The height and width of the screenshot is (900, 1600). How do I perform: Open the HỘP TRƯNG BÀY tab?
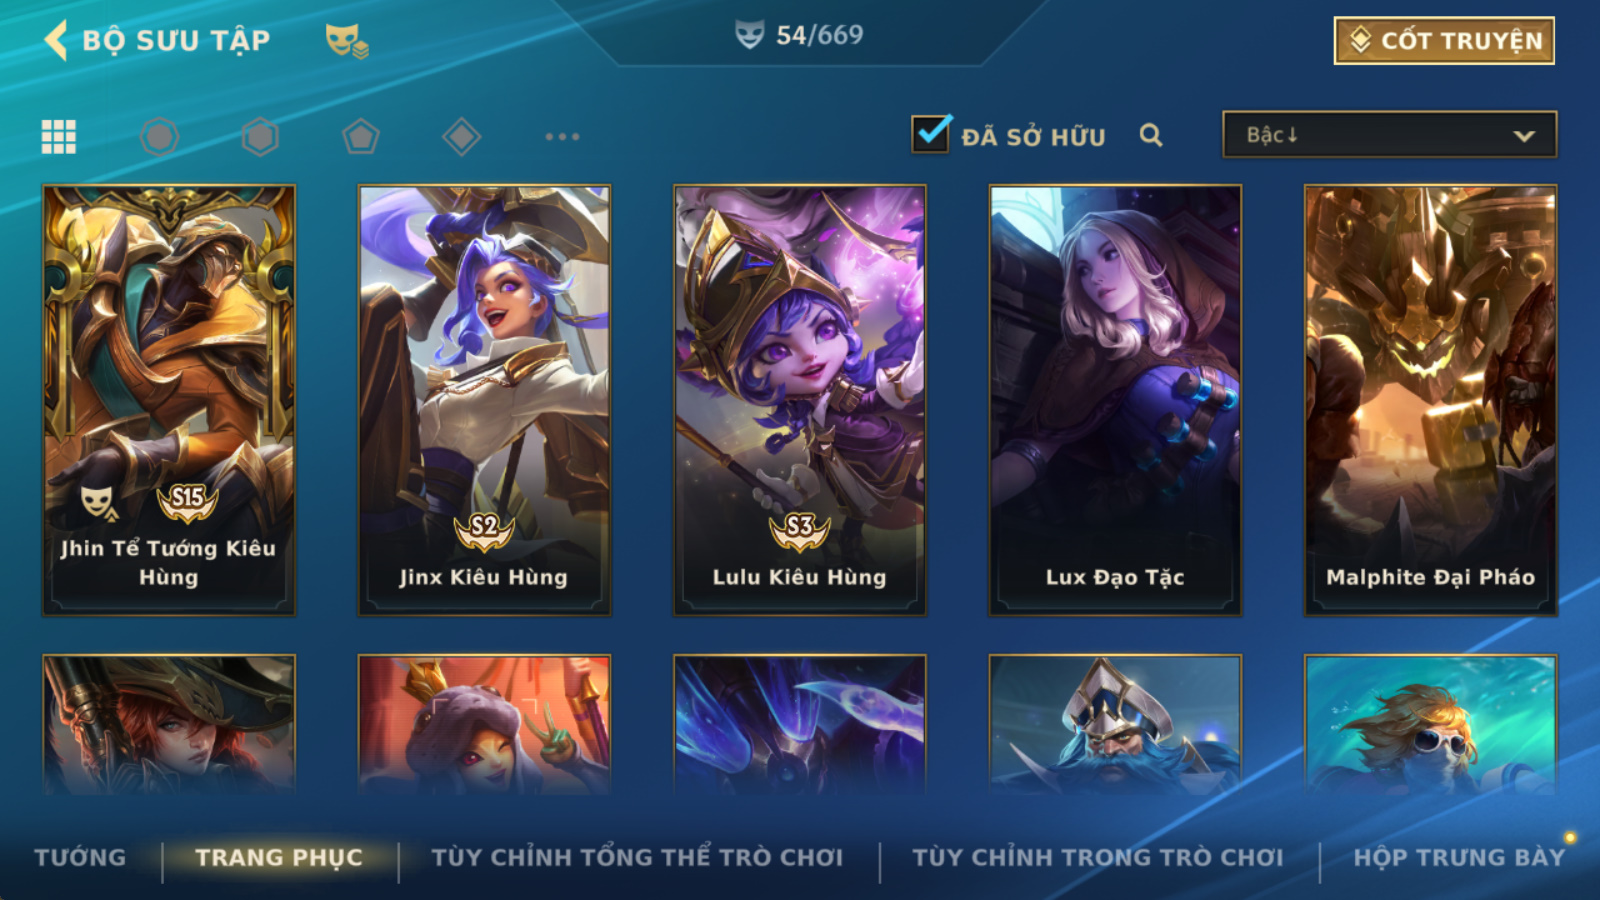pos(1458,857)
